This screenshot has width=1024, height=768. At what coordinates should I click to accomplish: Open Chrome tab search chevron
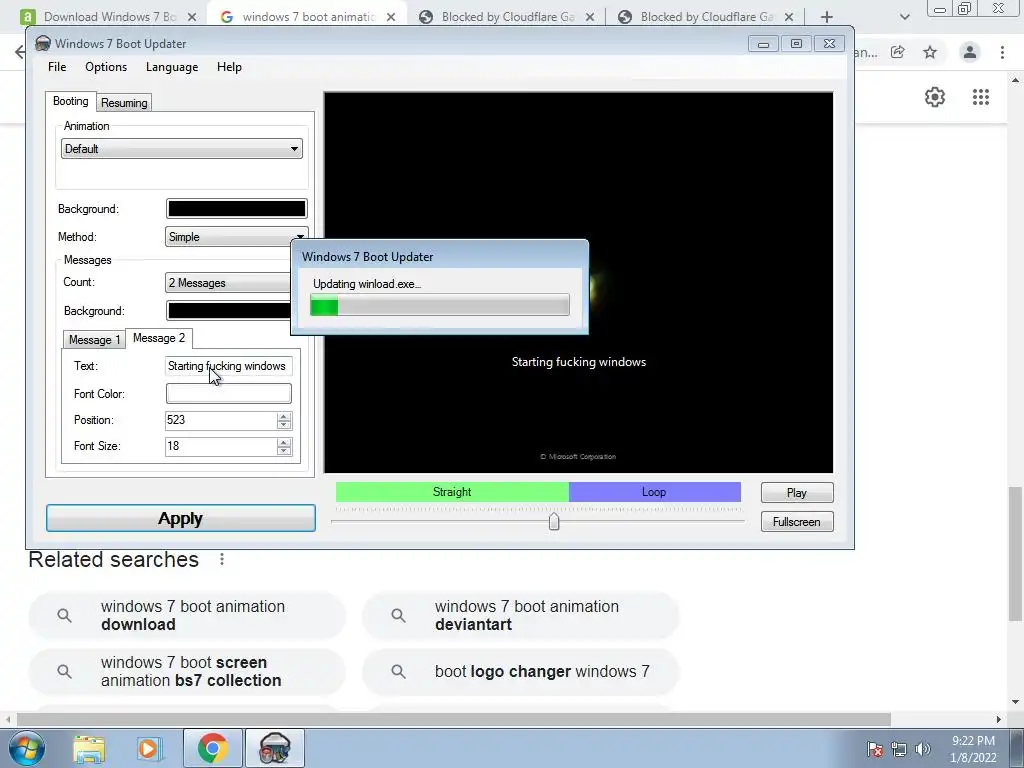[904, 17]
